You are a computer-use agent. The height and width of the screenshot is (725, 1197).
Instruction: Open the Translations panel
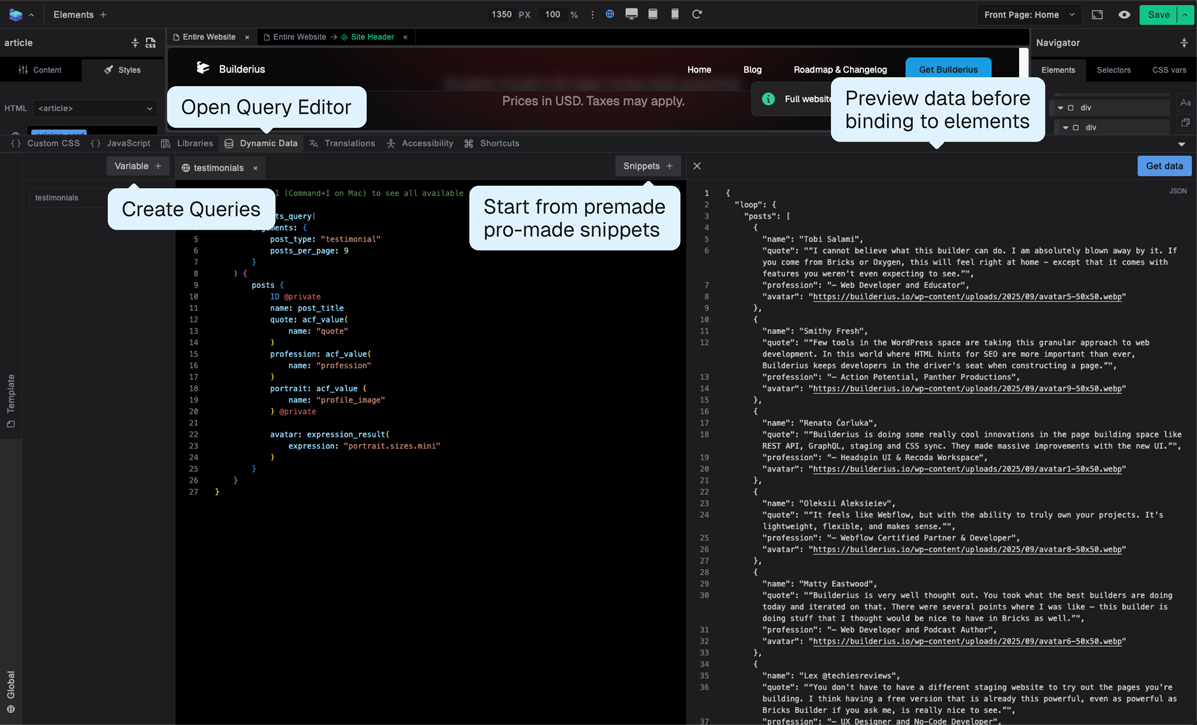coord(348,143)
